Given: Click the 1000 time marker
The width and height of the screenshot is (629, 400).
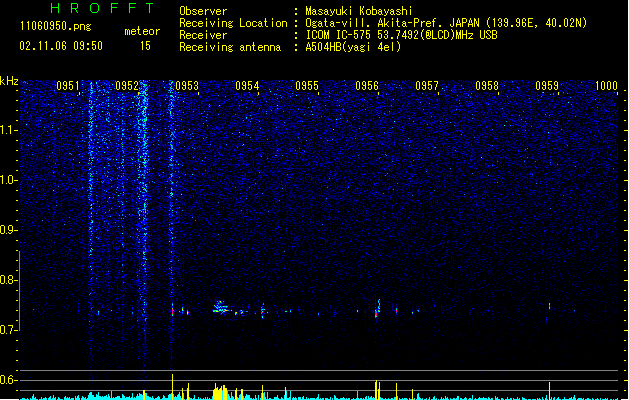Looking at the screenshot, I should [x=606, y=86].
